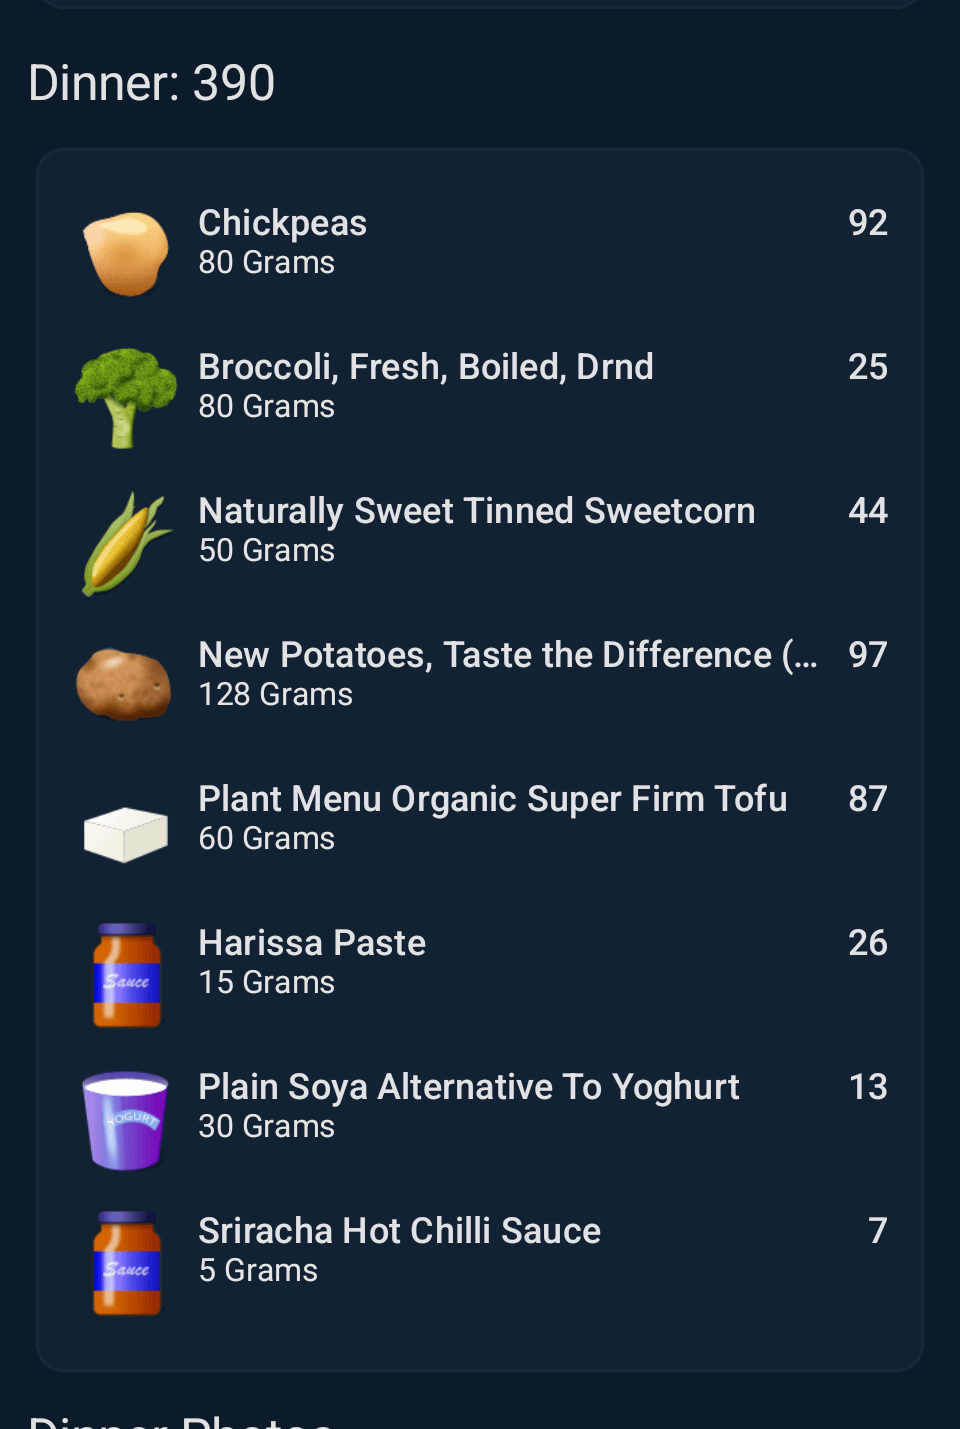Tap the 60 Grams tofu serving size
This screenshot has width=960, height=1429.
click(x=267, y=839)
